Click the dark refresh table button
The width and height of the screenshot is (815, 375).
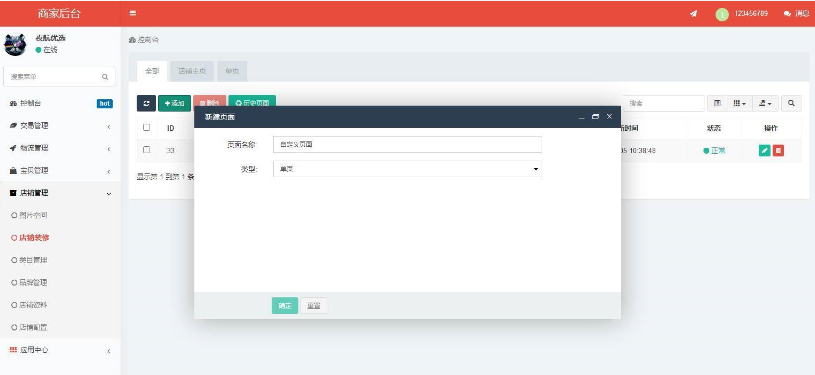click(146, 104)
